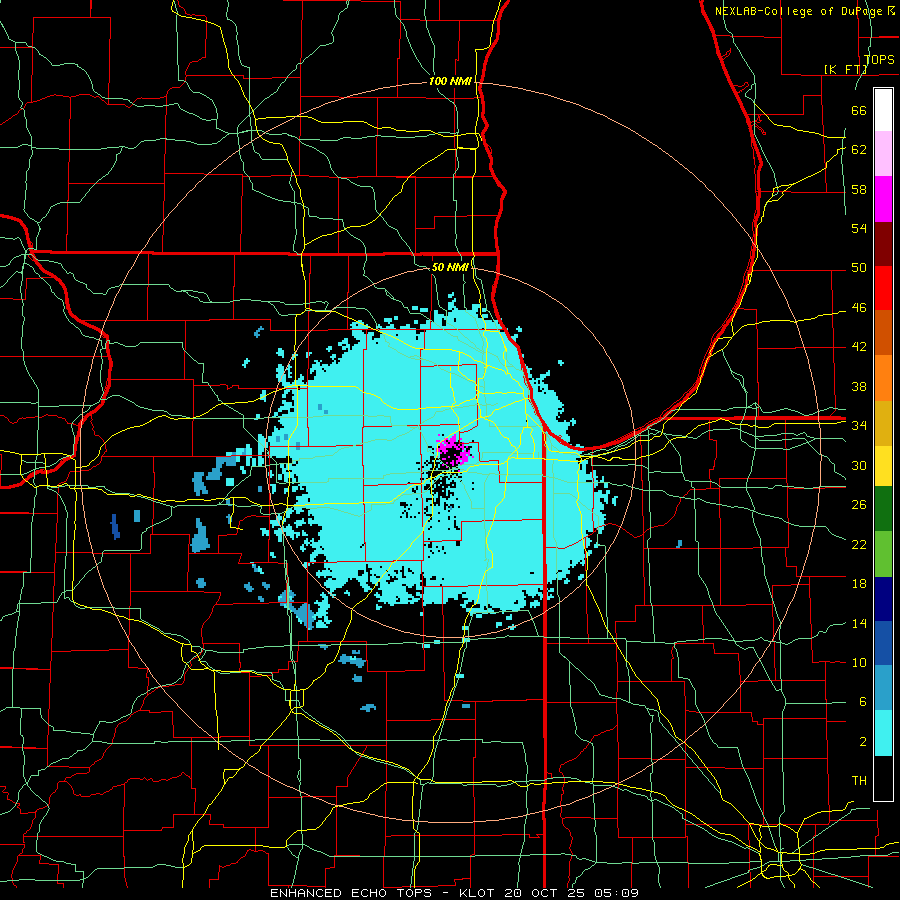Click the legend value '34'
900x900 pixels.
pyautogui.click(x=859, y=426)
